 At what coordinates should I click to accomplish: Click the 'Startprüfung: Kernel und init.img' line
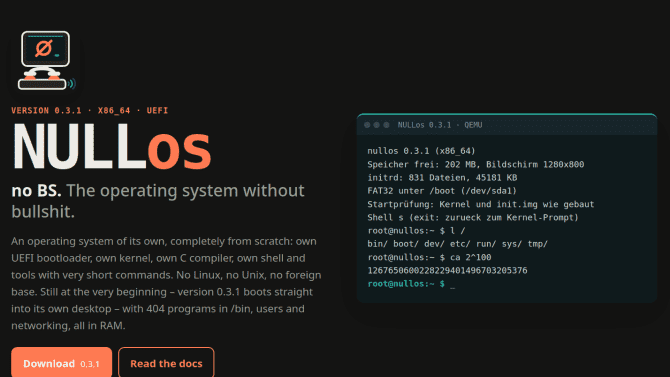pos(481,204)
